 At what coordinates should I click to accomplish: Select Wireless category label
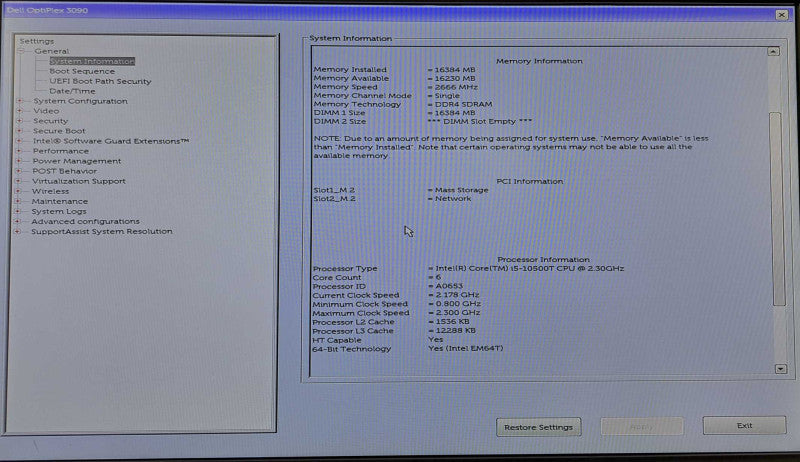pyautogui.click(x=50, y=191)
